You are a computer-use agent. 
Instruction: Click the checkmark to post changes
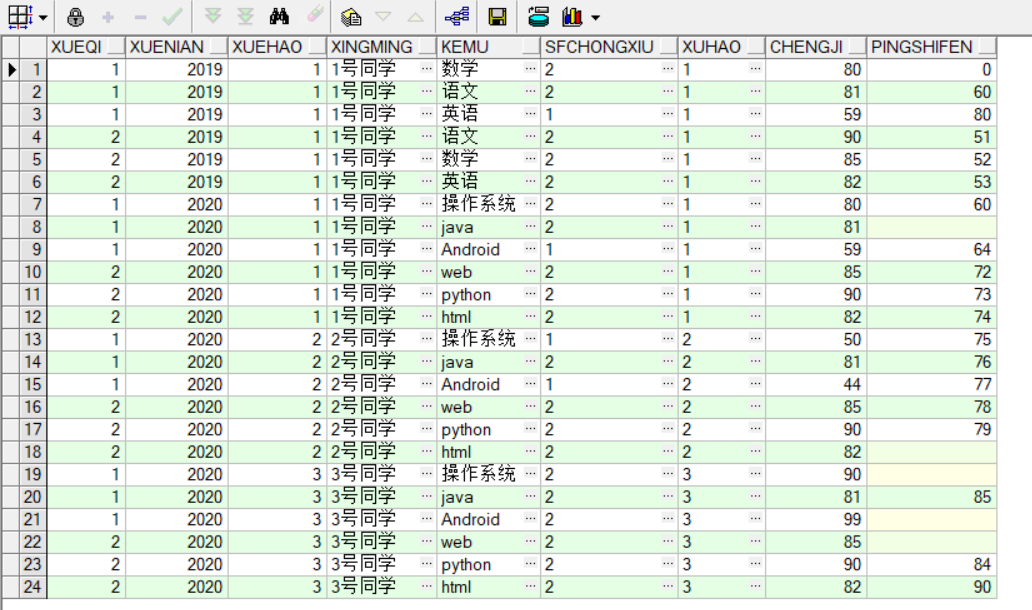pyautogui.click(x=172, y=17)
